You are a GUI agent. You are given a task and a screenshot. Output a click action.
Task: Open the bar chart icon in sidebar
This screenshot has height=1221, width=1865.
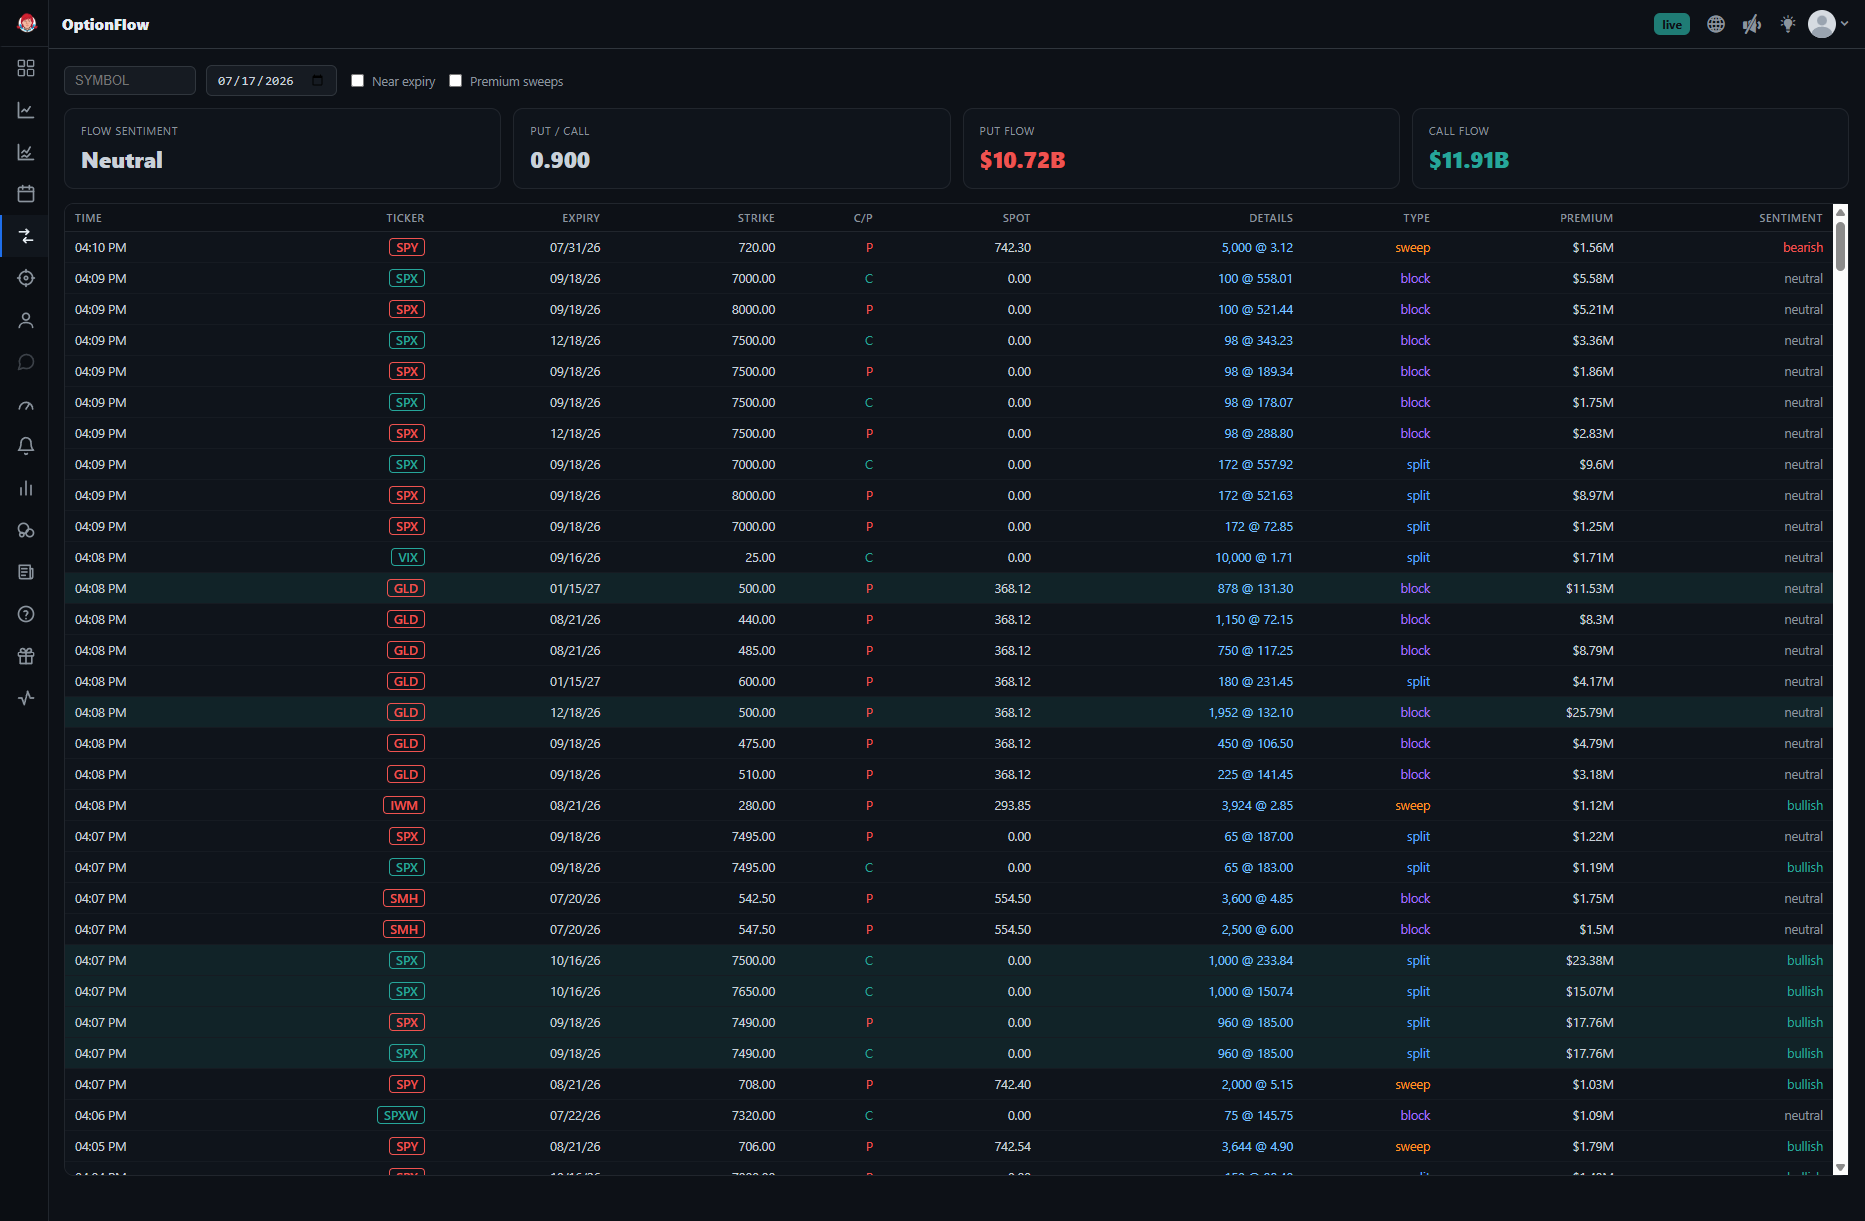pyautogui.click(x=26, y=488)
